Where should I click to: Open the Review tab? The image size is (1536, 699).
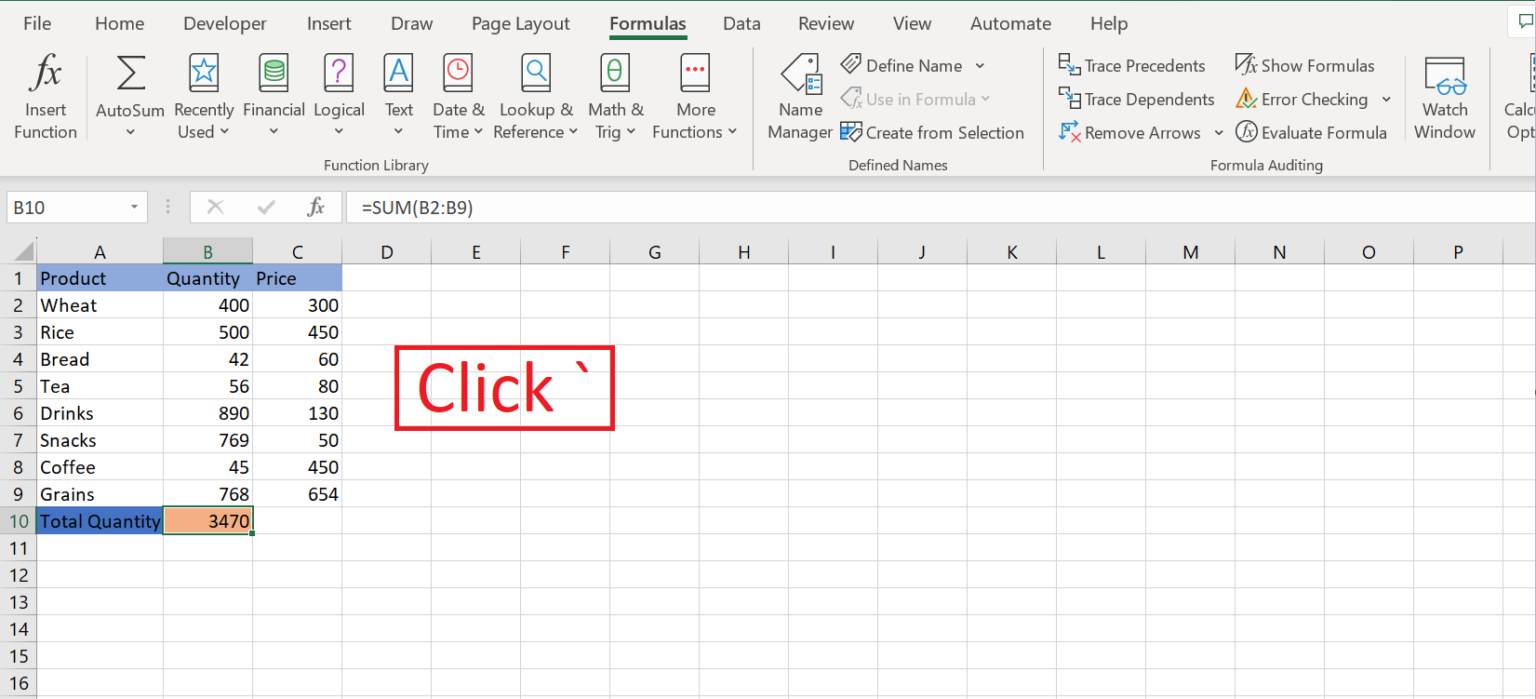826,23
